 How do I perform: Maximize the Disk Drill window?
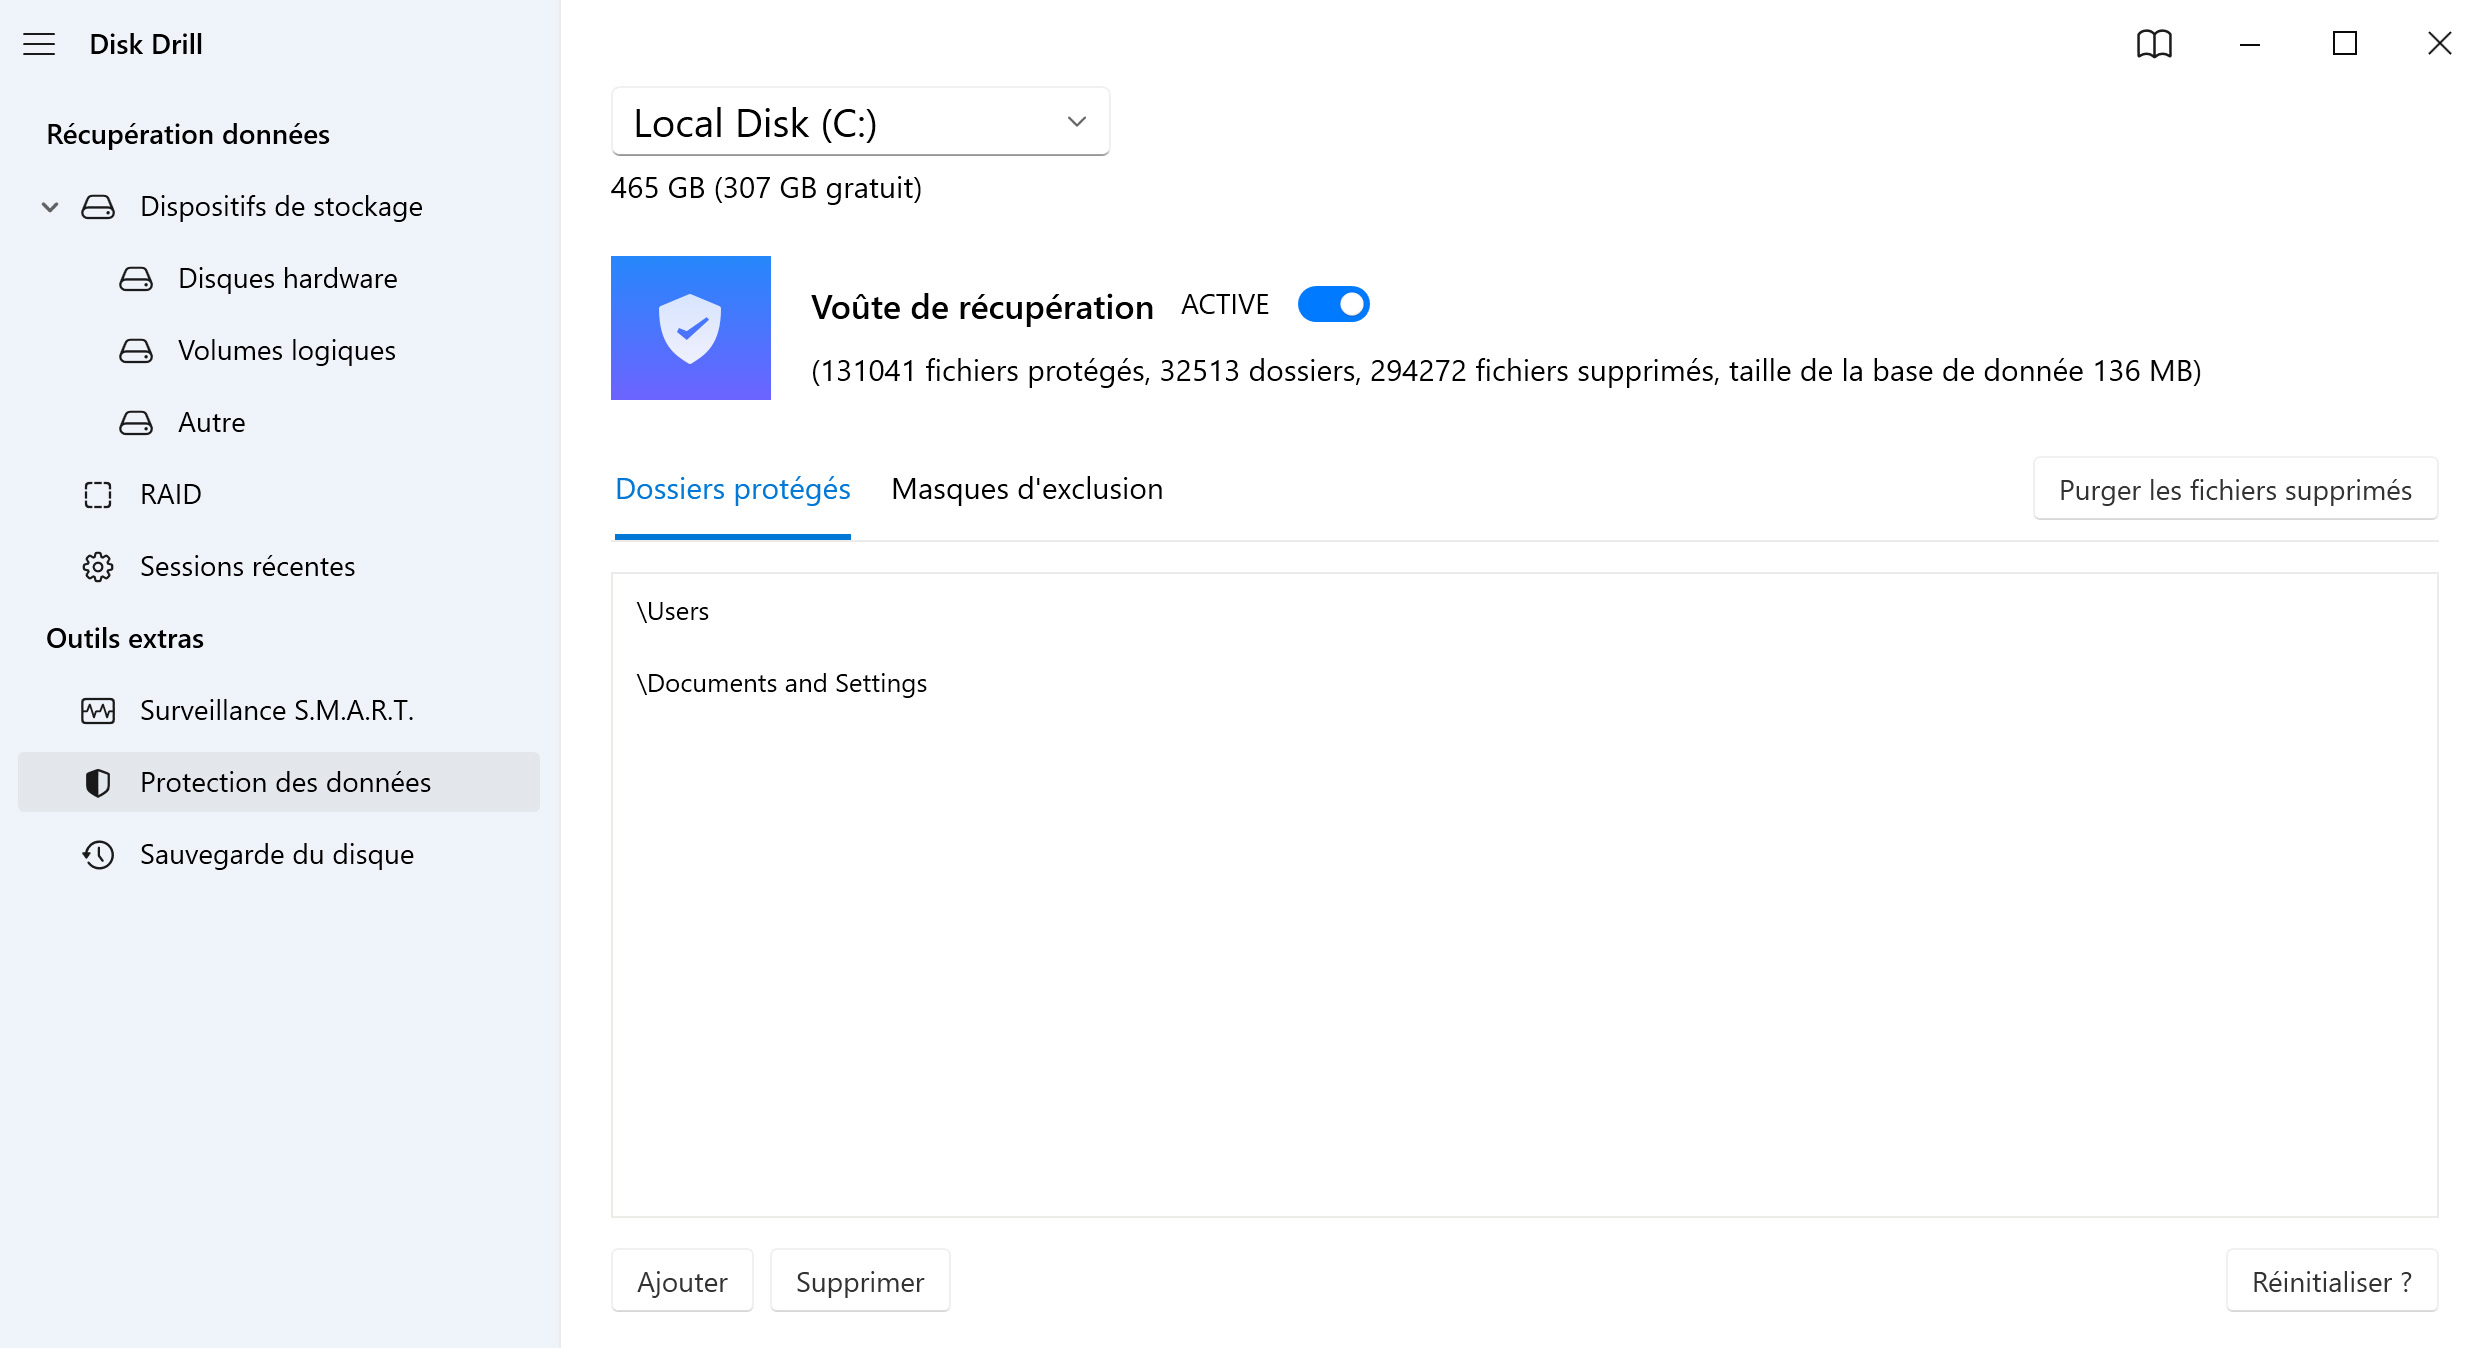[x=2345, y=44]
